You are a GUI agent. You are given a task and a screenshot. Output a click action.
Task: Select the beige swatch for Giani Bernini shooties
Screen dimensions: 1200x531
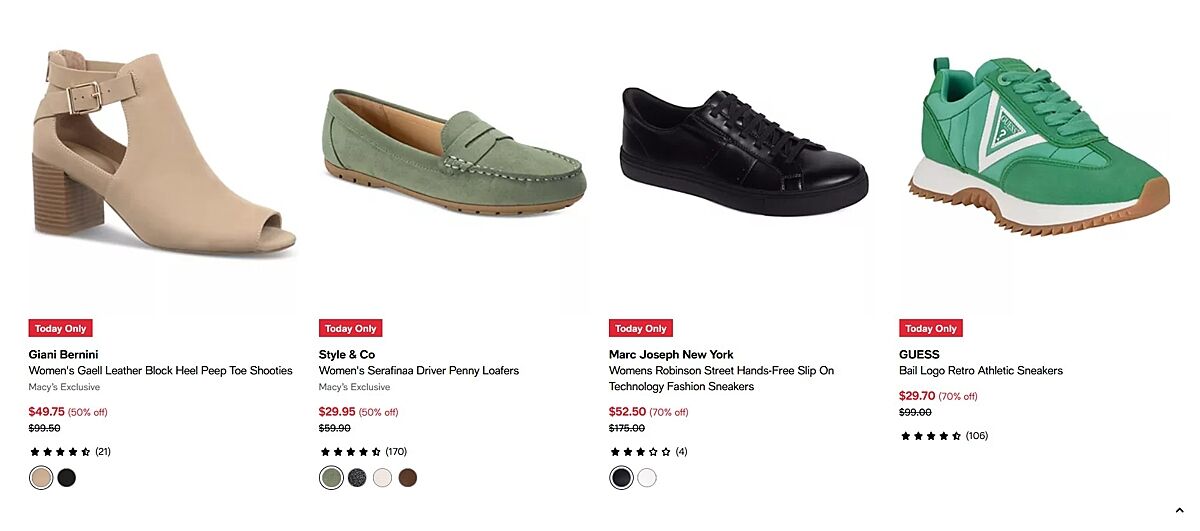click(x=41, y=478)
